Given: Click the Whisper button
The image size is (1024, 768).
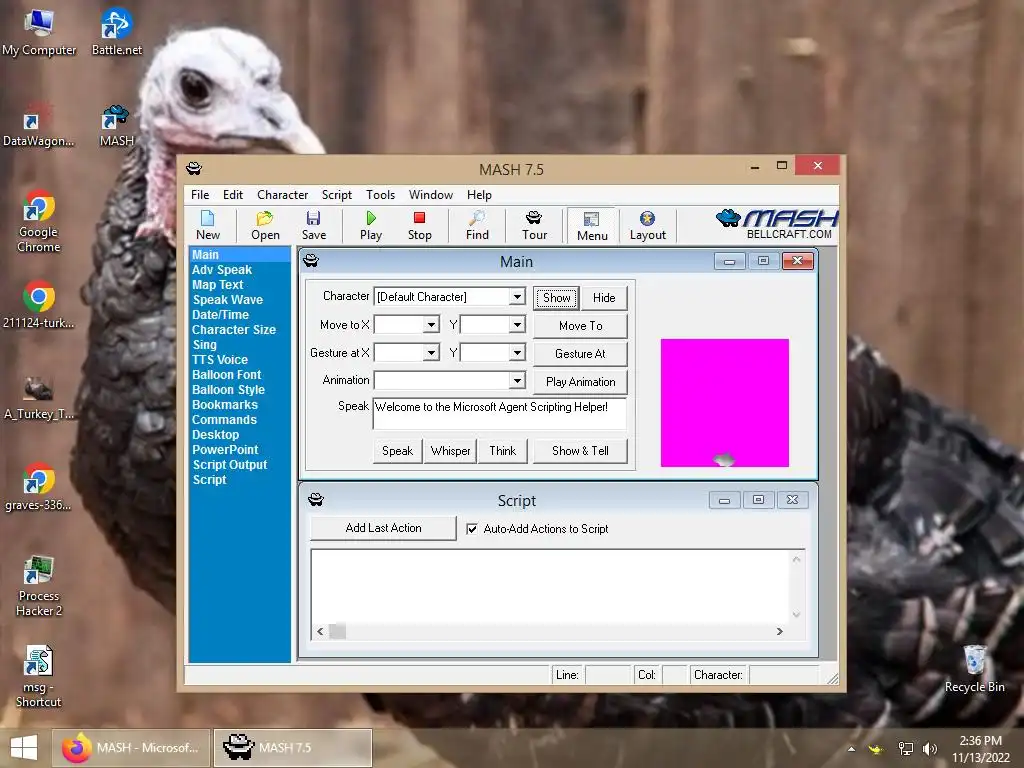Looking at the screenshot, I should tap(450, 451).
